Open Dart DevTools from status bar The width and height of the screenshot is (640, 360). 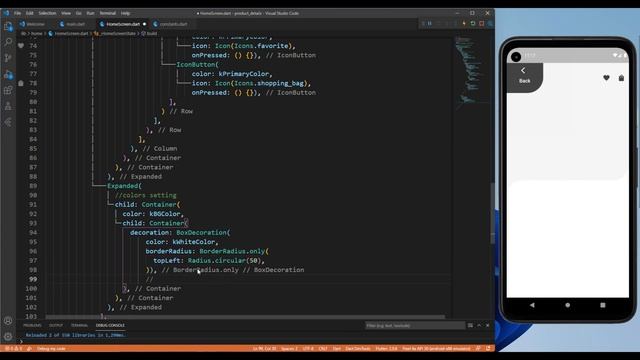(358, 349)
